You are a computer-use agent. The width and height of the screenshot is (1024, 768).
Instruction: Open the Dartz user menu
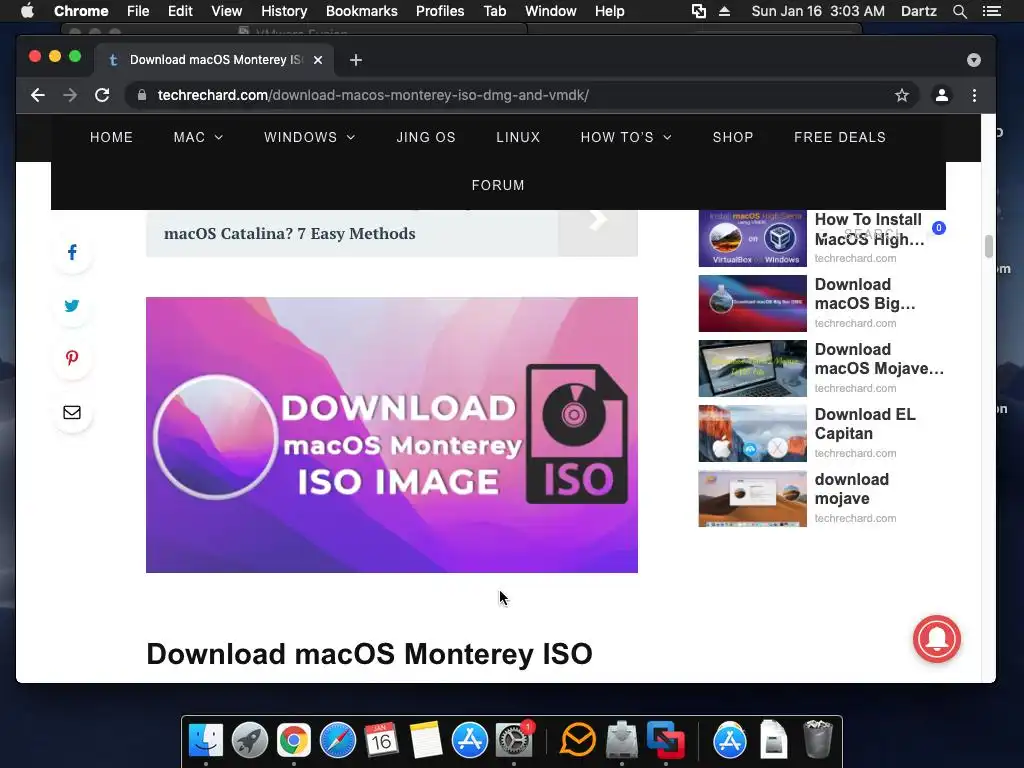(x=918, y=11)
